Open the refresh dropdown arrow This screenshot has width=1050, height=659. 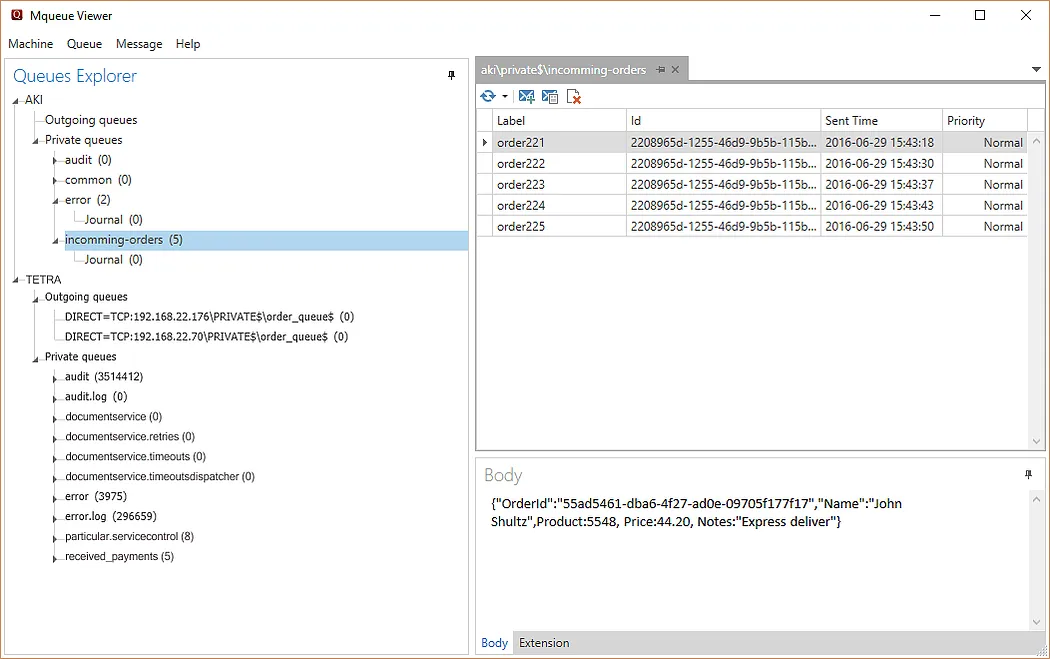505,96
